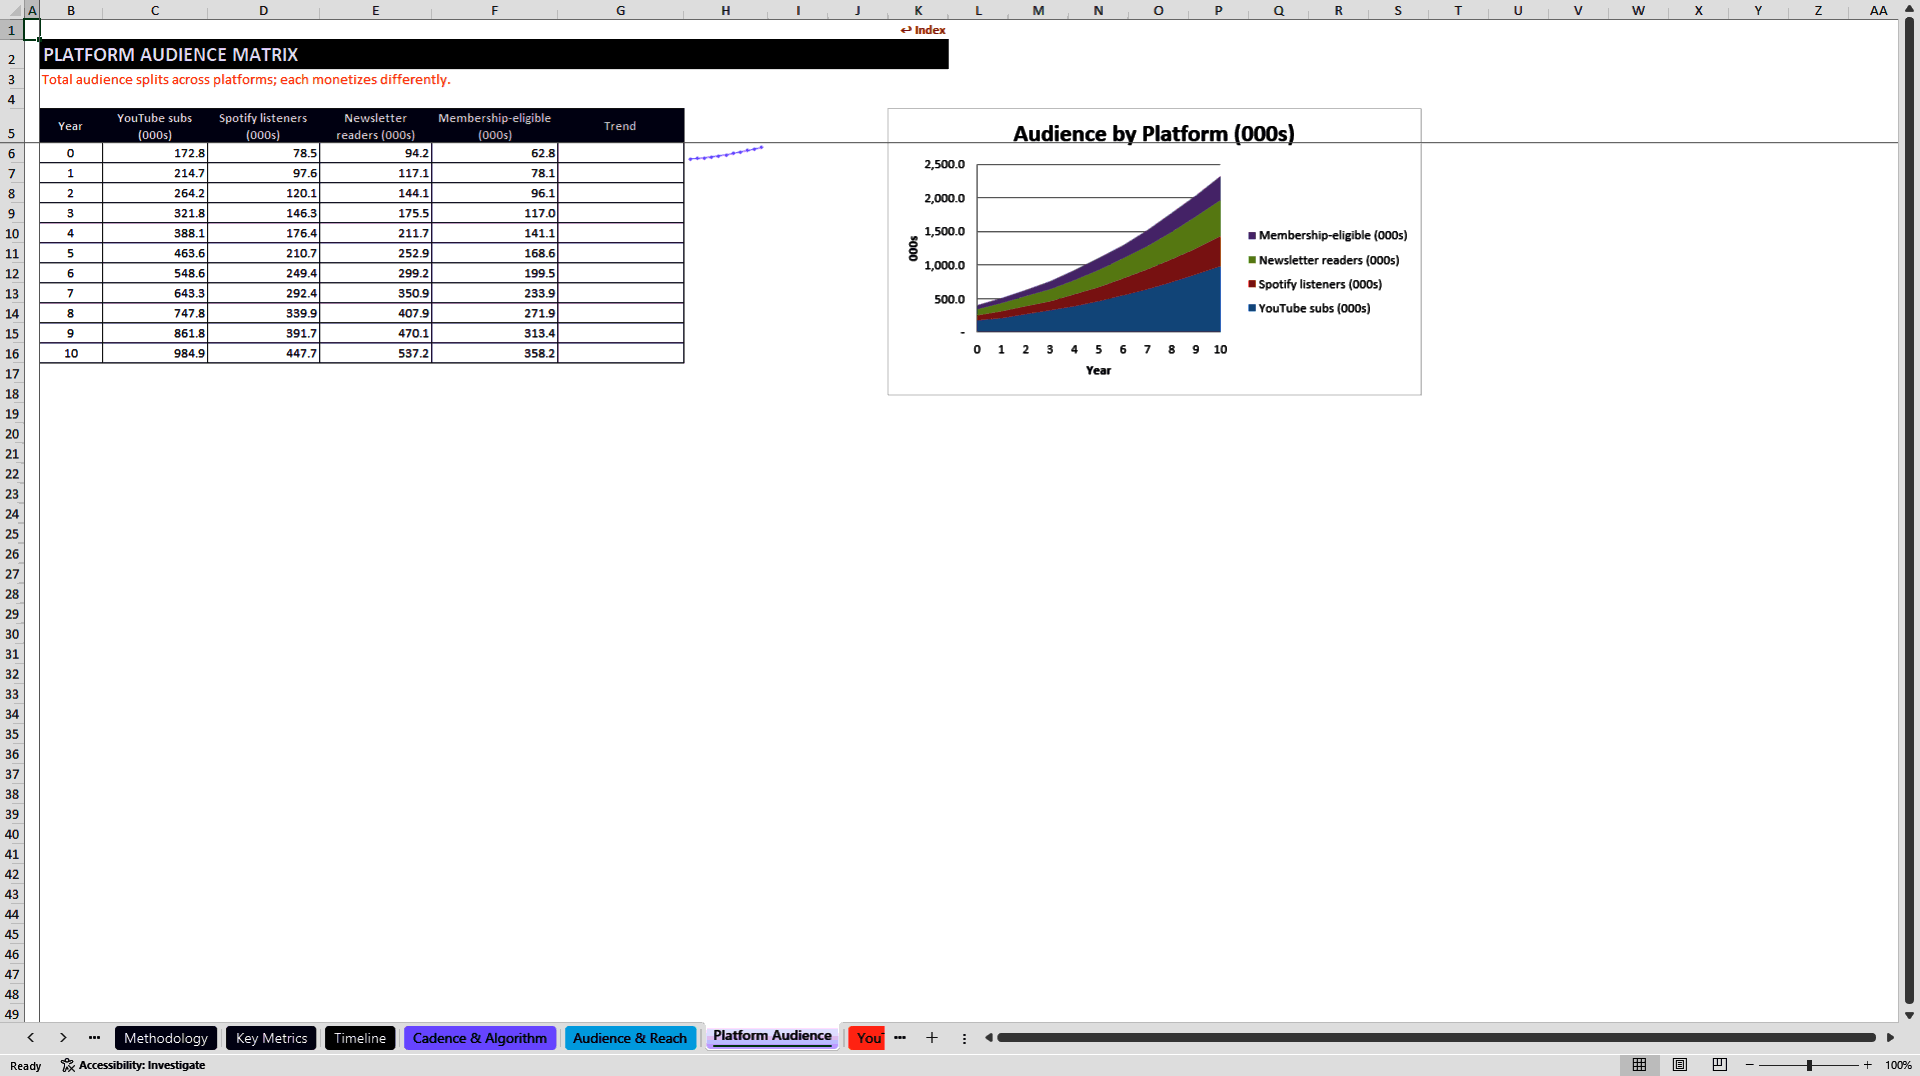
Task: Select the Newsletter readers (000s) header
Action: pos(376,126)
